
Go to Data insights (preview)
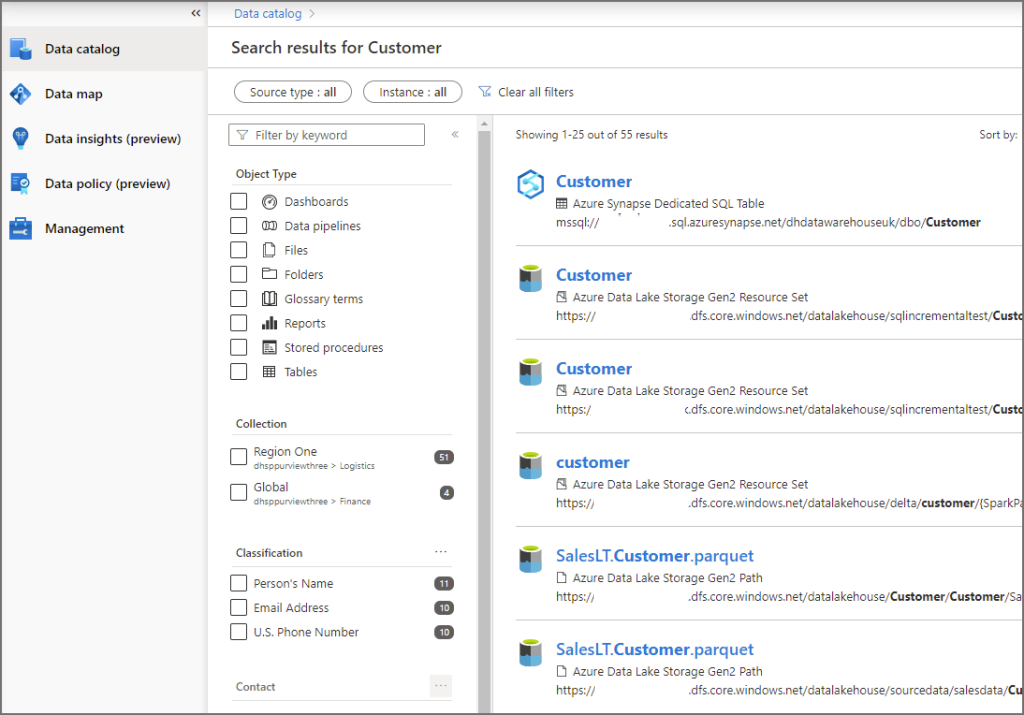pyautogui.click(x=104, y=138)
